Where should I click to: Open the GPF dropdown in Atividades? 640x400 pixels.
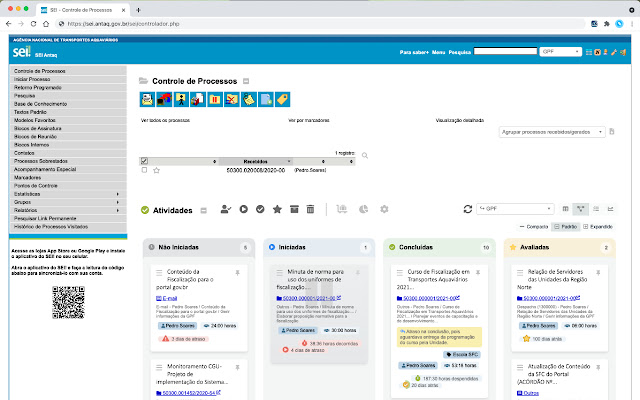[515, 209]
